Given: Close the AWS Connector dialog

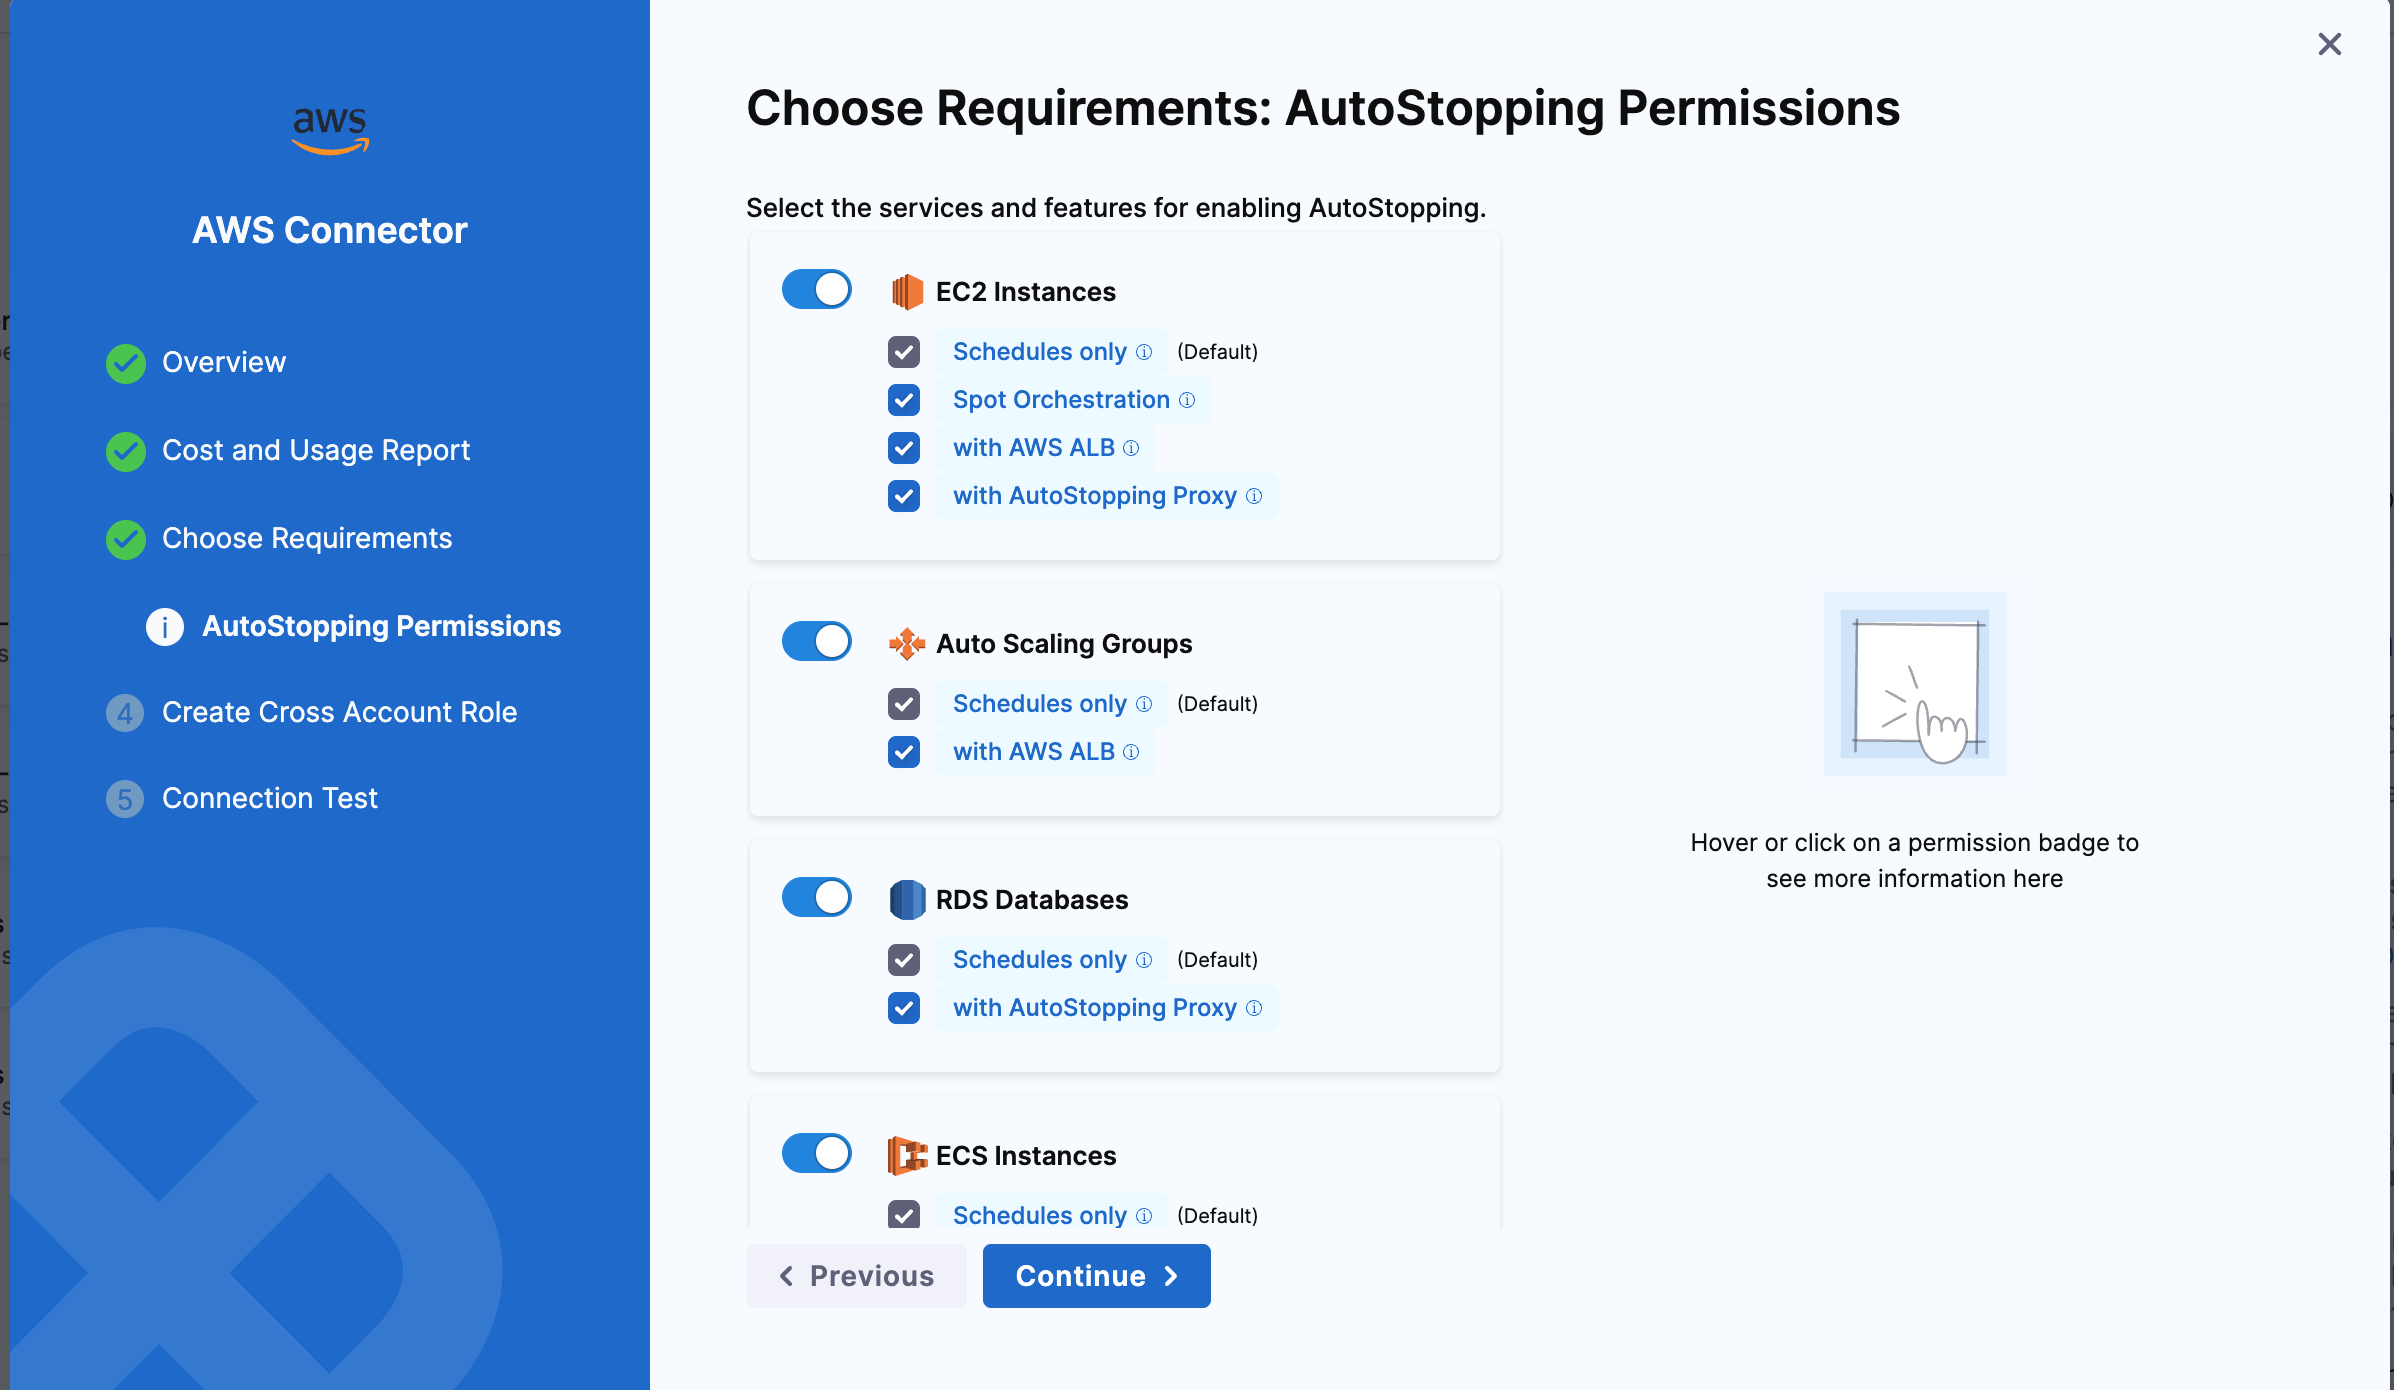Looking at the screenshot, I should coord(2329,44).
